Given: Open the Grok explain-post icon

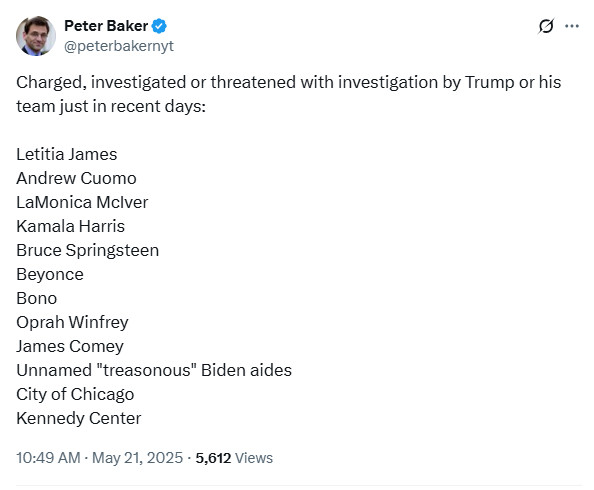Looking at the screenshot, I should [x=546, y=26].
